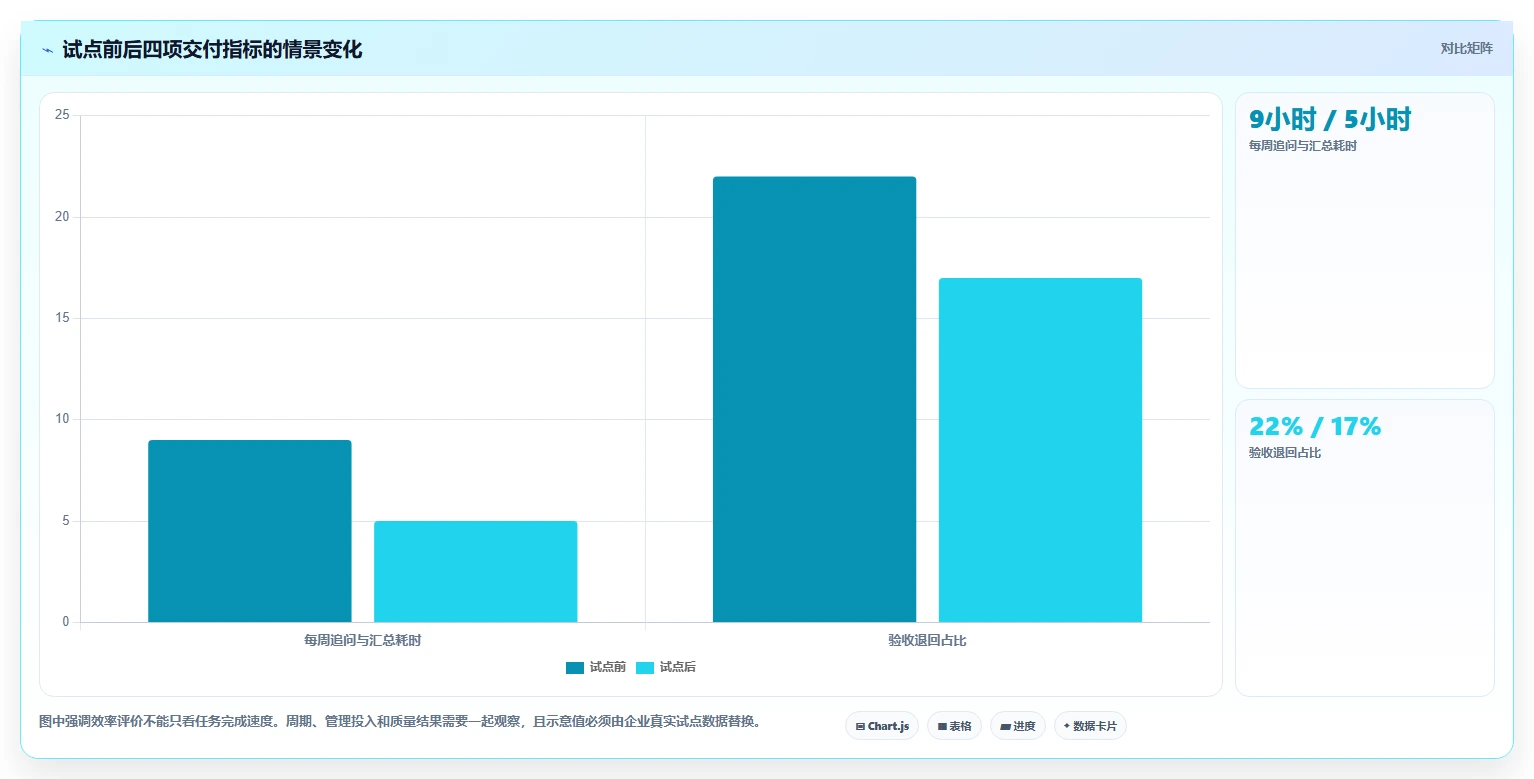Click the 验收退回占比 x-axis label
The image size is (1534, 779).
[927, 640]
